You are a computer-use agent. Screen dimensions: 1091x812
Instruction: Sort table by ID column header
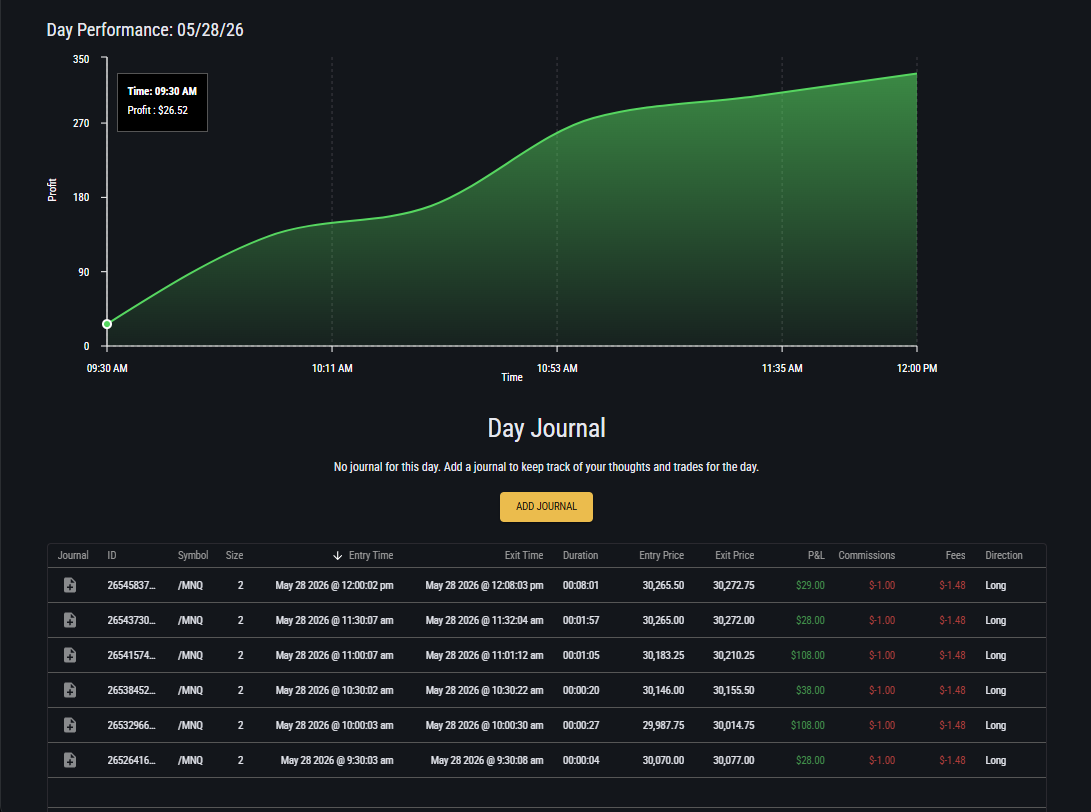(112, 555)
